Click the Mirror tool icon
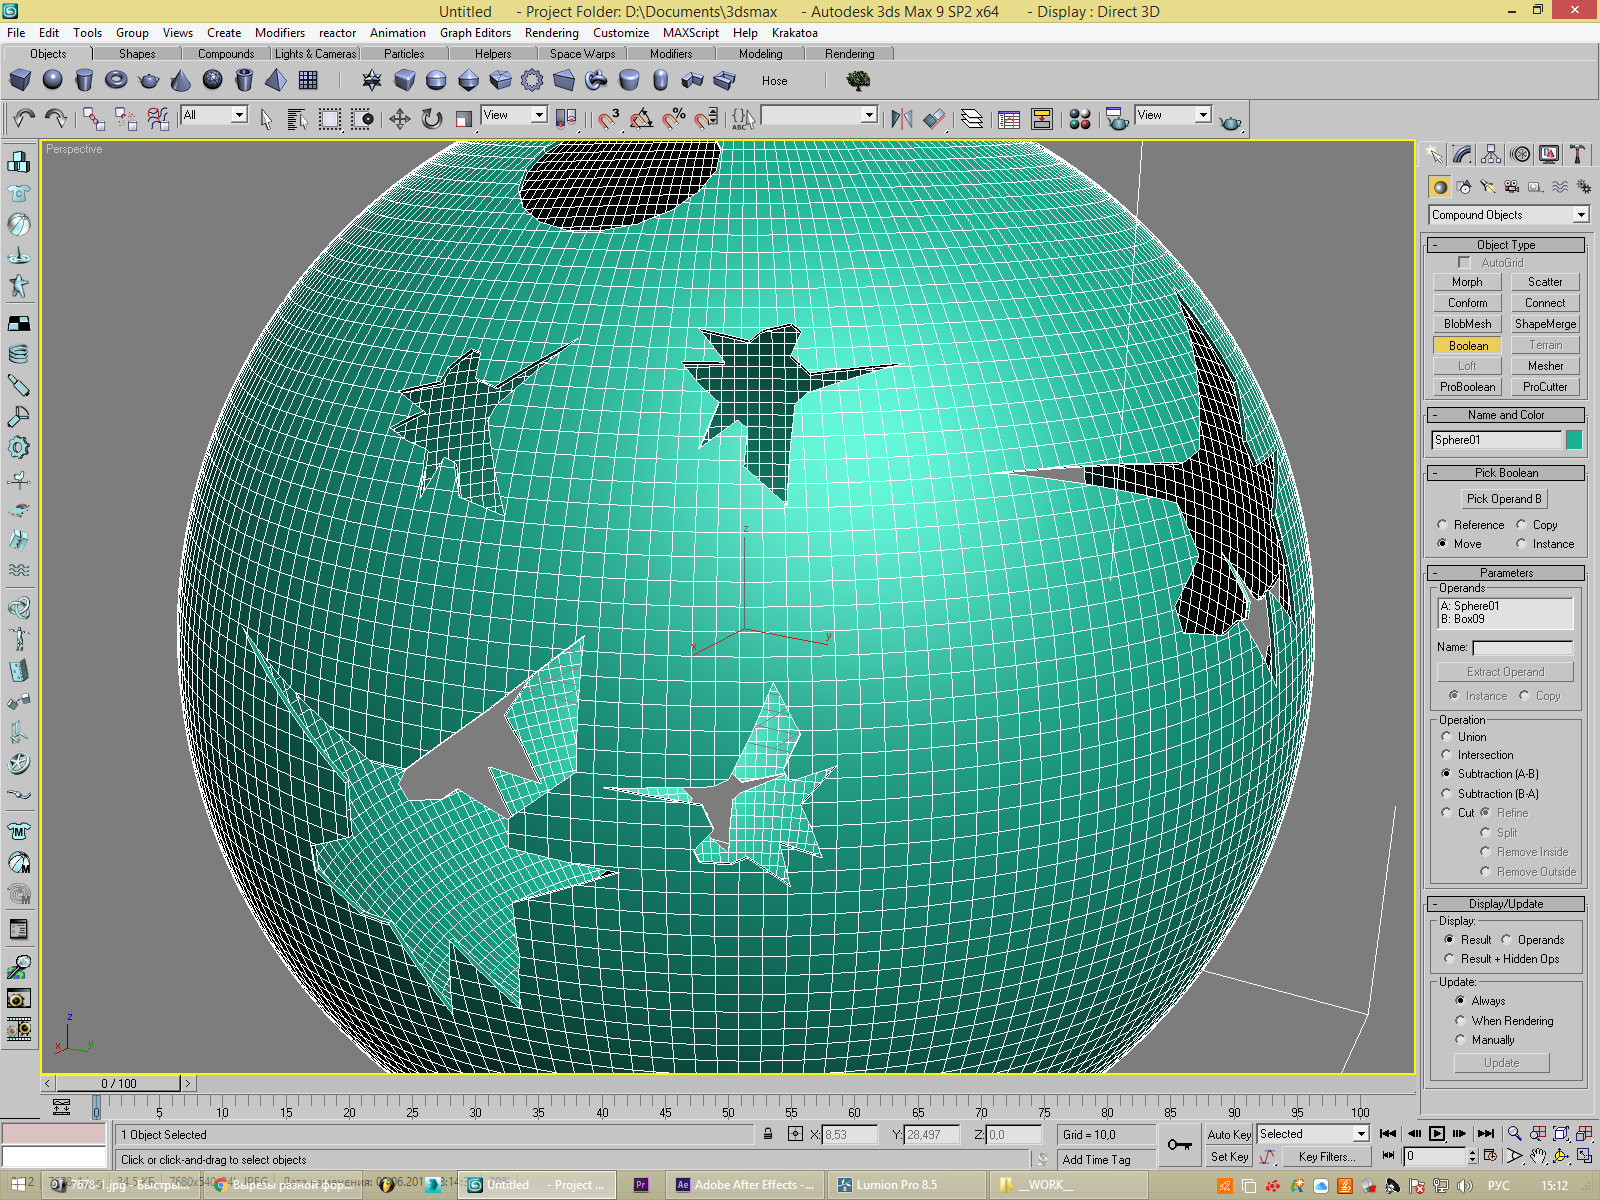This screenshot has height=1200, width=1600. pyautogui.click(x=901, y=119)
